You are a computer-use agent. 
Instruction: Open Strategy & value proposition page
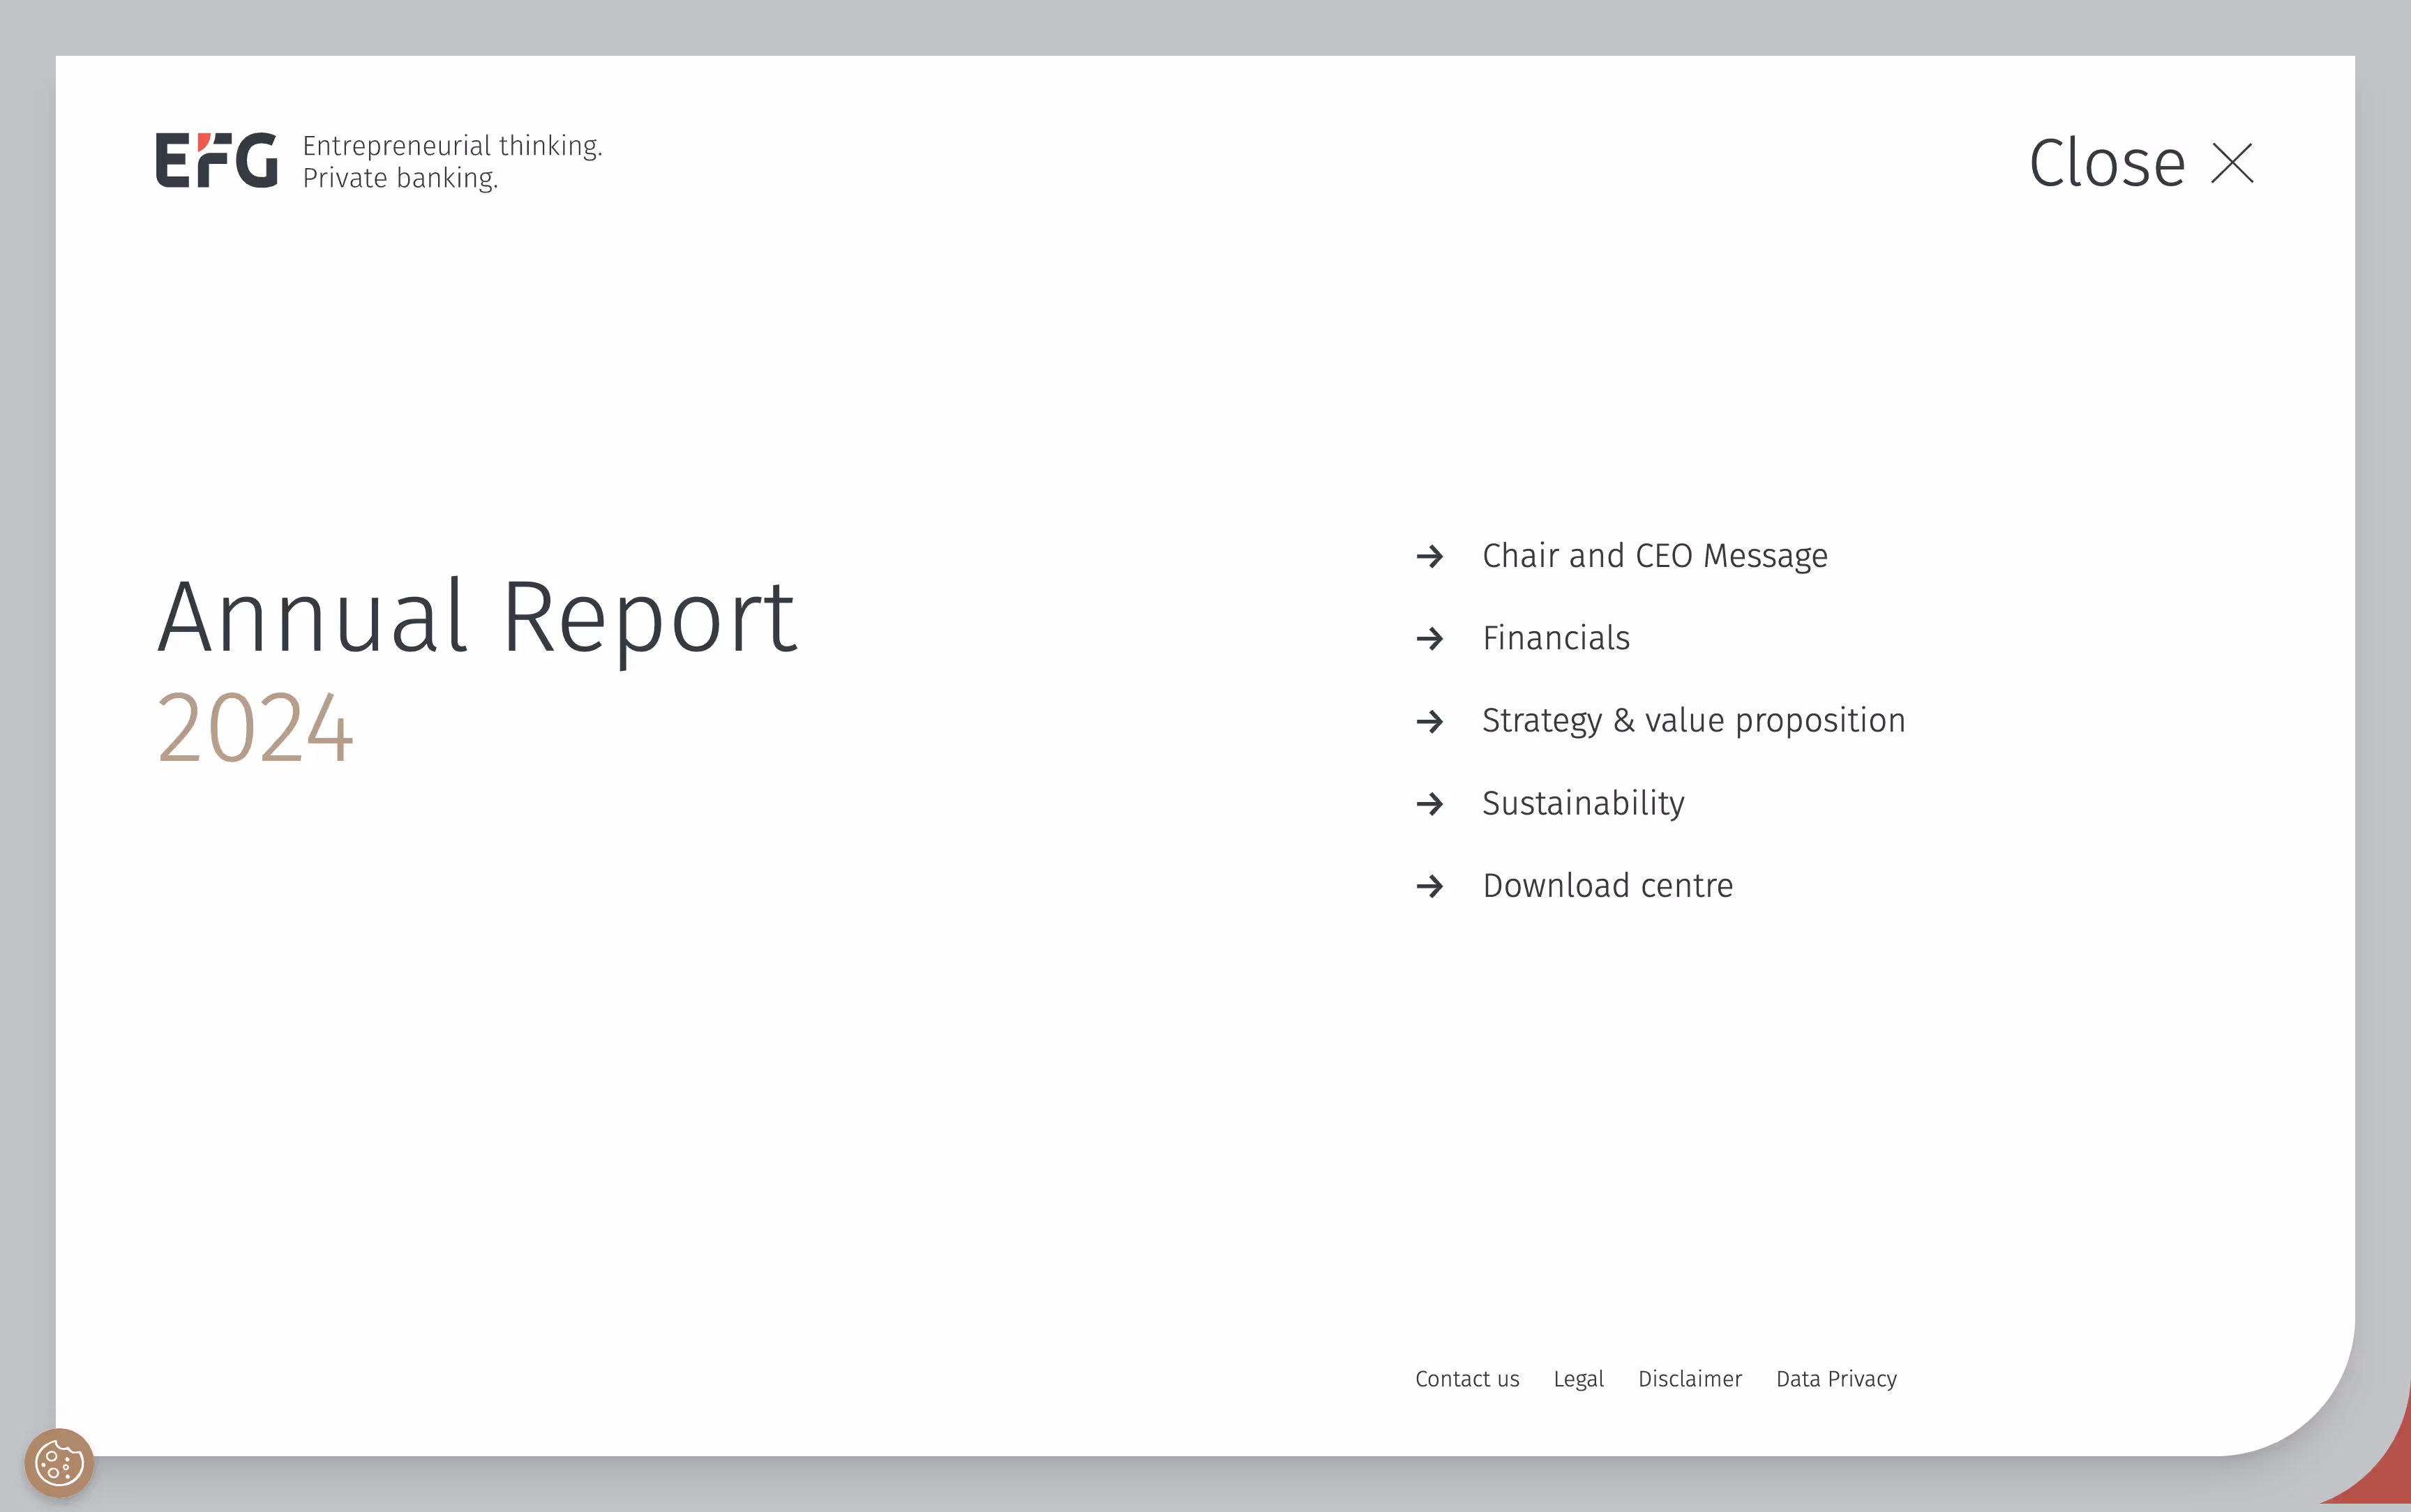[x=1693, y=721]
